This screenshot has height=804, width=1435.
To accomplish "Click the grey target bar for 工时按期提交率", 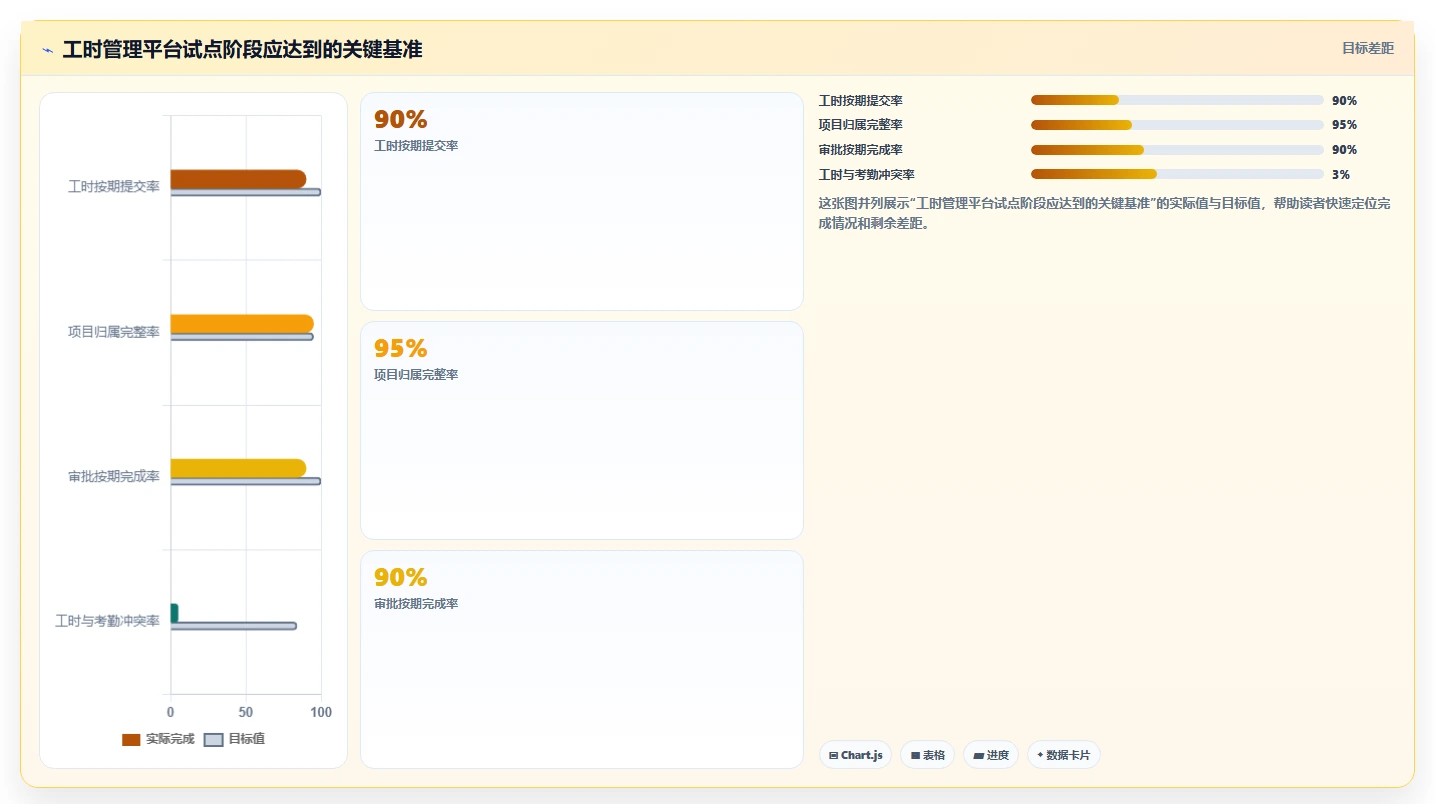I will (x=246, y=192).
